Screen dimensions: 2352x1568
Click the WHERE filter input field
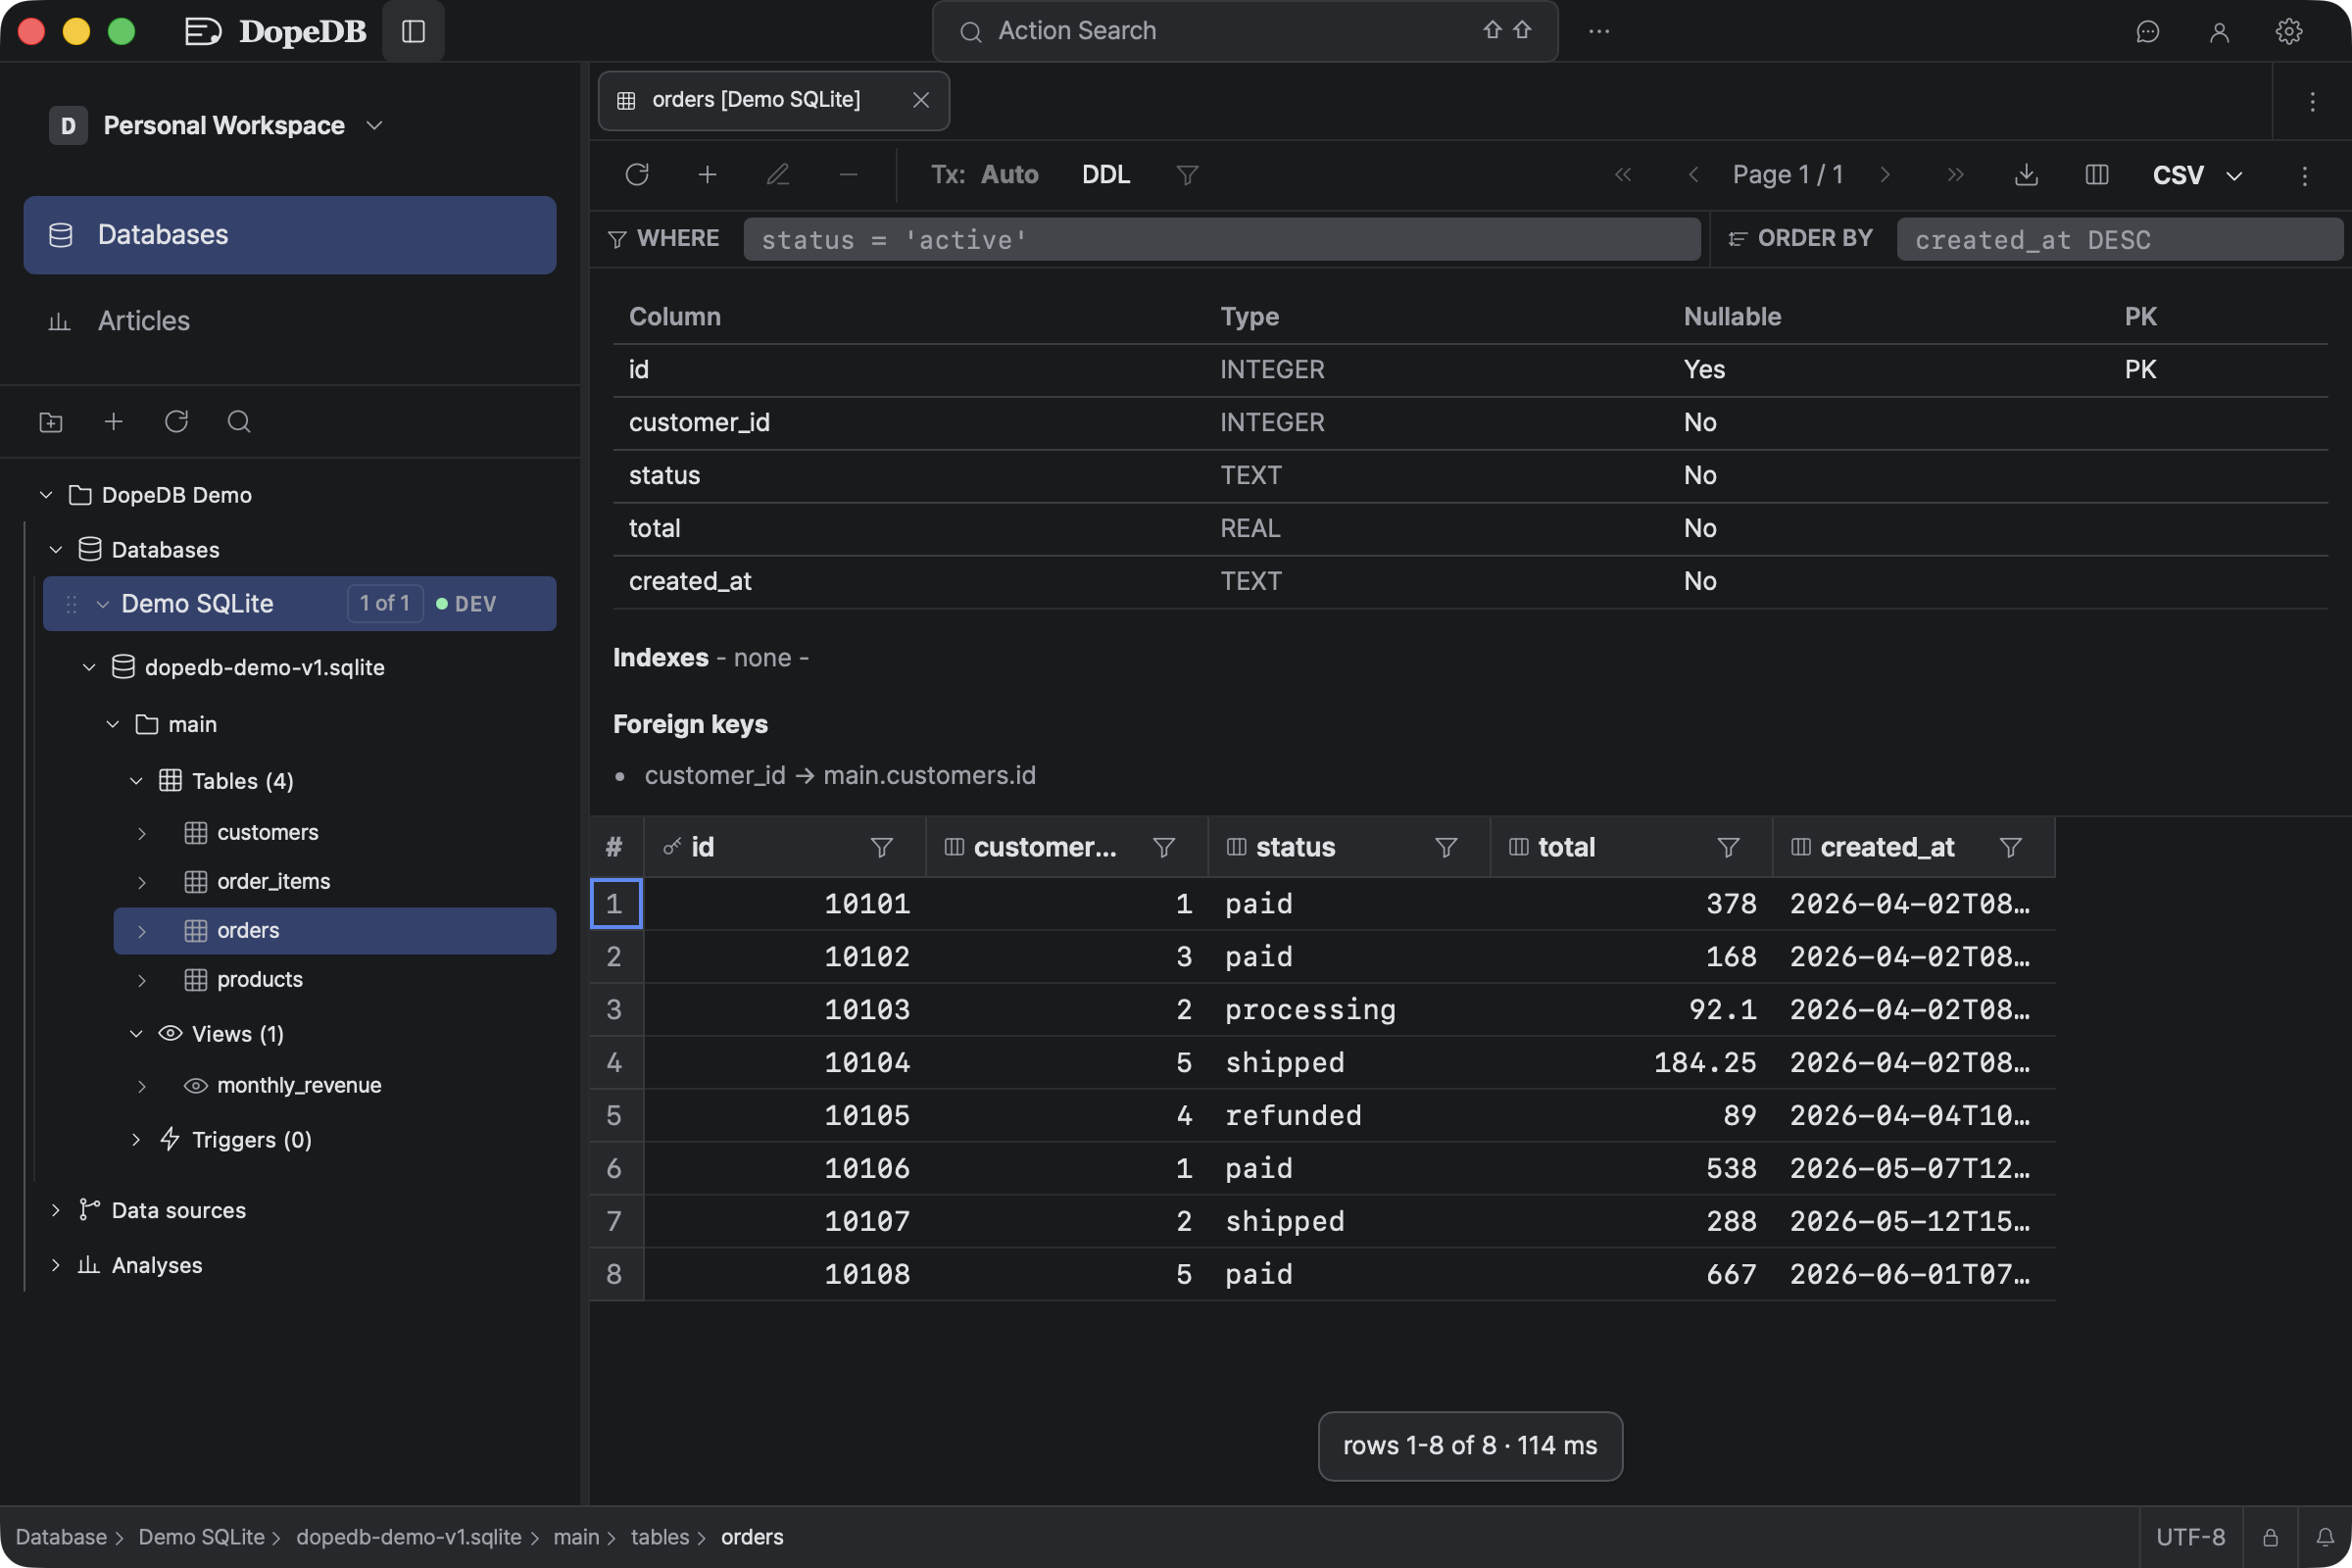pos(1221,240)
